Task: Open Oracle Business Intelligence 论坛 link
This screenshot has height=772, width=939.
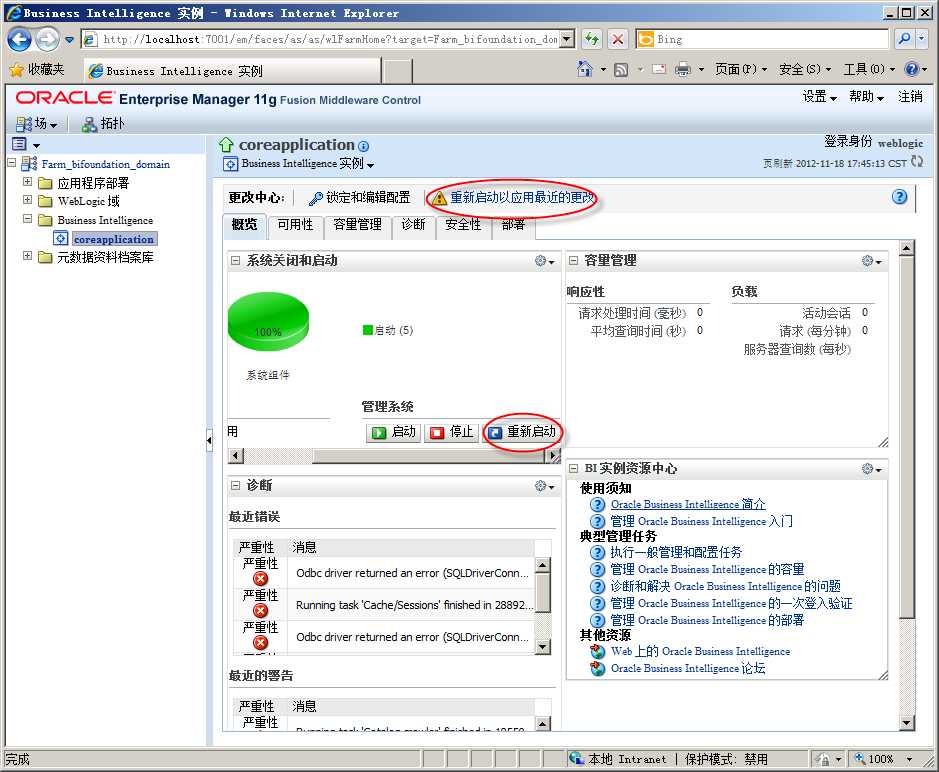Action: [x=687, y=668]
